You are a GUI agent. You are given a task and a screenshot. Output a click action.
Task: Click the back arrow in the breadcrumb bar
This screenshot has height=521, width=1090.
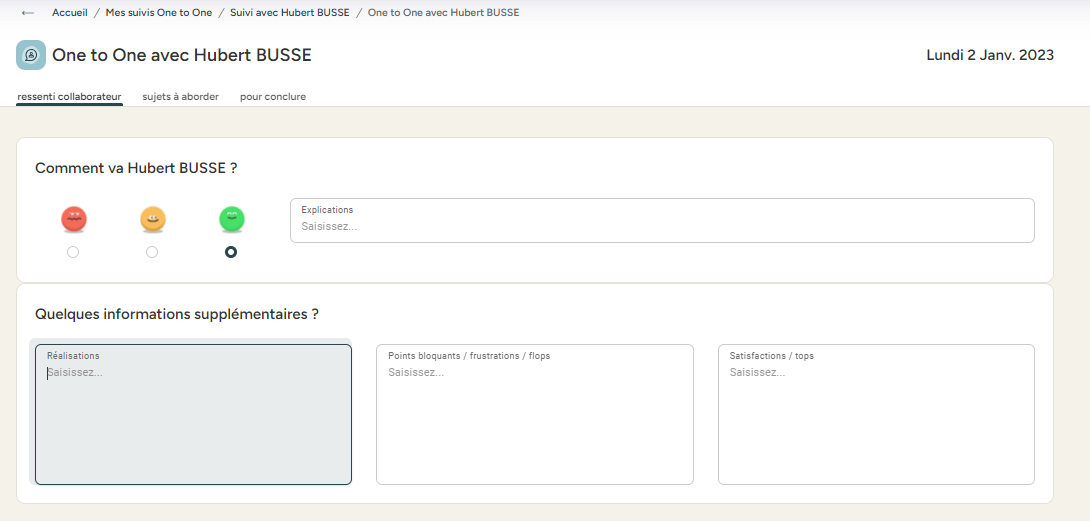[28, 13]
